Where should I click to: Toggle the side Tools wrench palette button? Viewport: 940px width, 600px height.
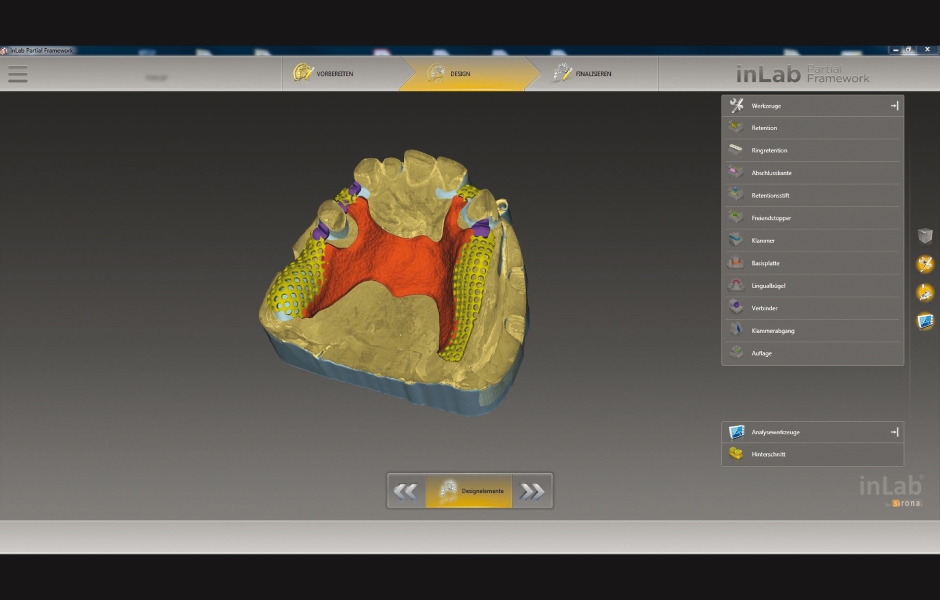[x=925, y=264]
